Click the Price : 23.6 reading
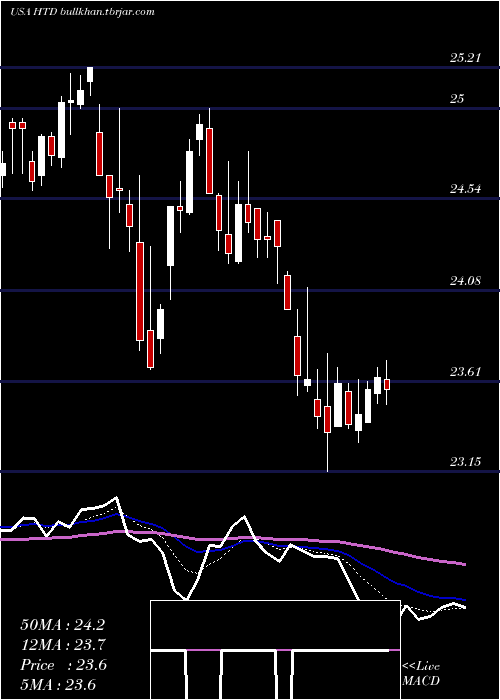This screenshot has height=700, width=500. point(64,665)
